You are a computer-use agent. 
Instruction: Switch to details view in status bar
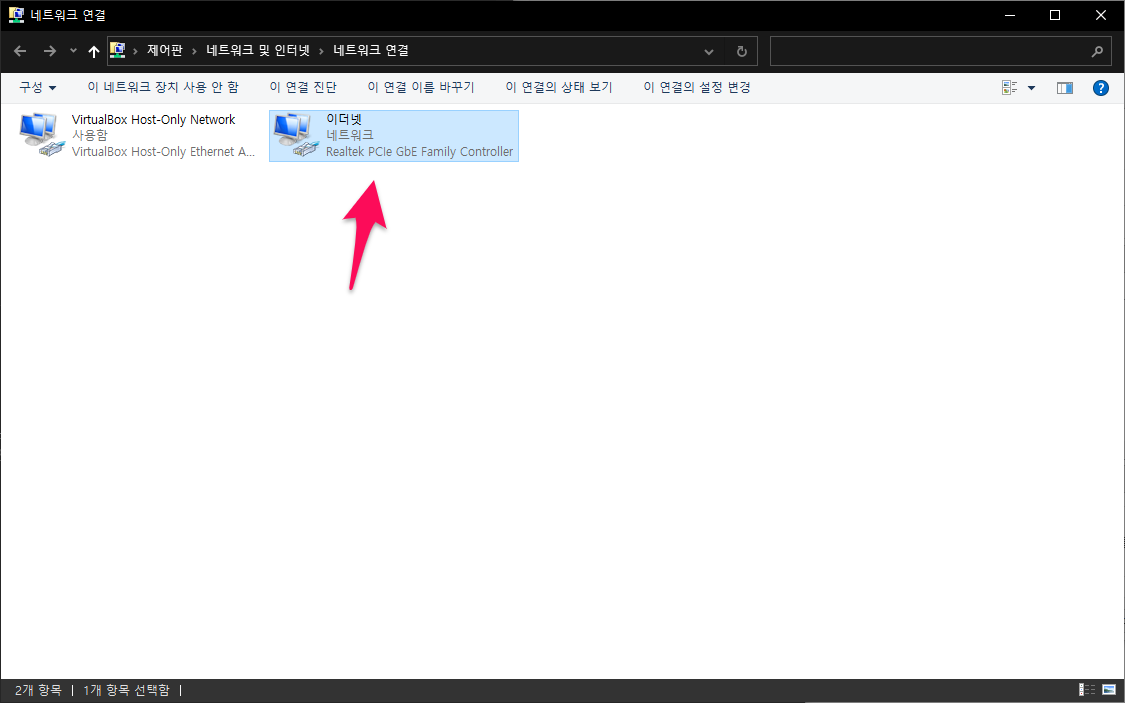point(1087,689)
